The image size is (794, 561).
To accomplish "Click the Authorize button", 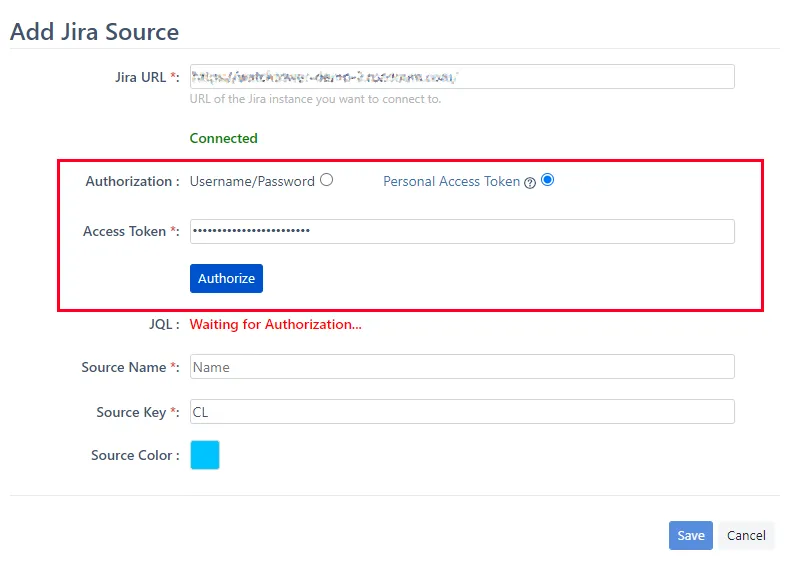I will click(x=226, y=278).
